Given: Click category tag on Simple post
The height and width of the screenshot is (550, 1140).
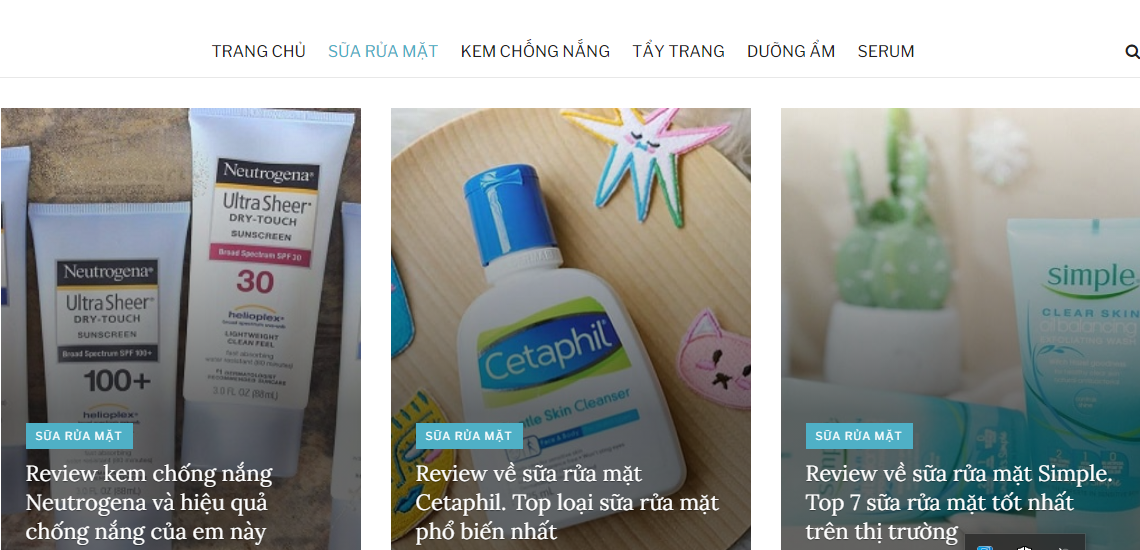Looking at the screenshot, I should click(x=859, y=436).
